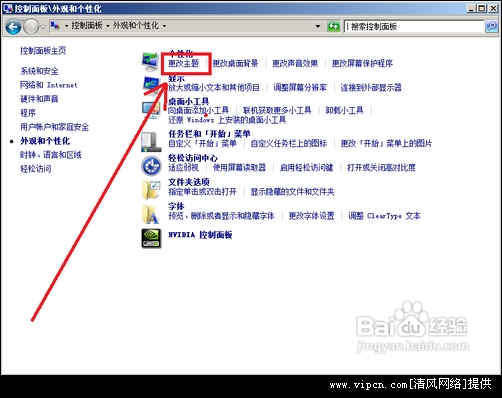Click the Personalization category icon
502x398 pixels.
(150, 62)
